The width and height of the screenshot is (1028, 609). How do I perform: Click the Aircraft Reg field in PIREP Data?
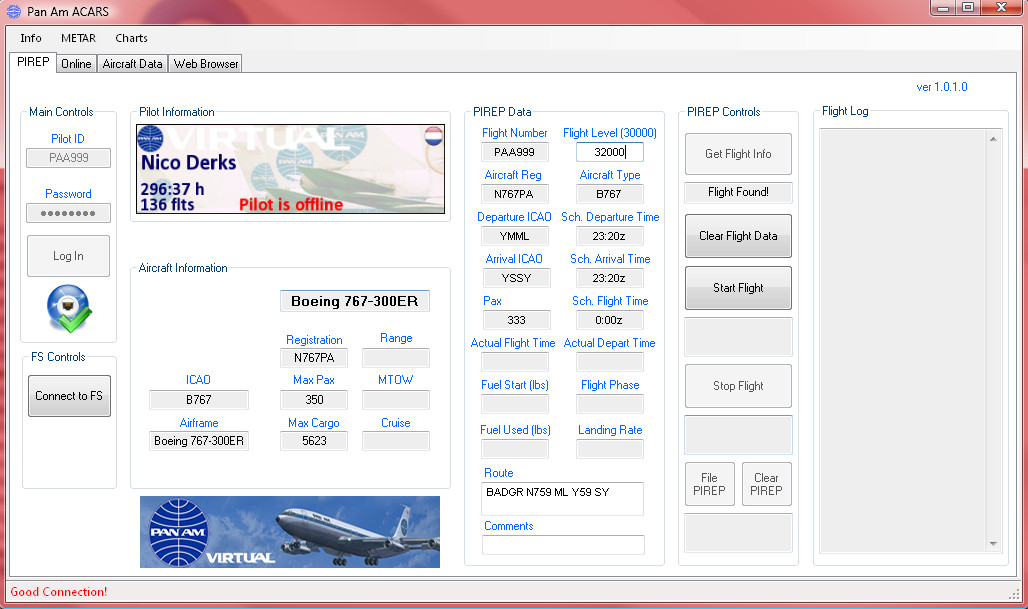pyautogui.click(x=515, y=194)
